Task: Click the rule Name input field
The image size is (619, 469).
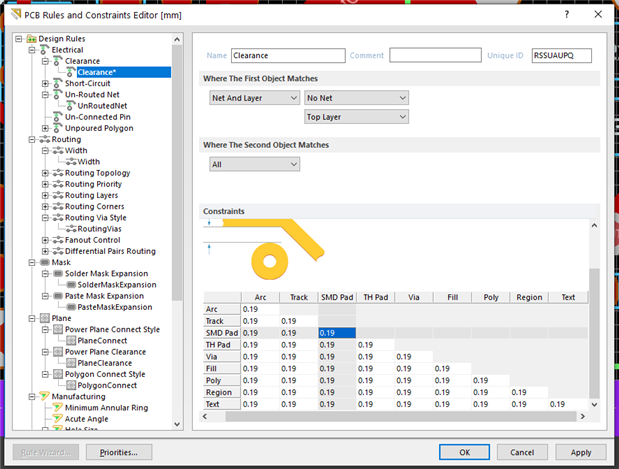Action: click(286, 56)
